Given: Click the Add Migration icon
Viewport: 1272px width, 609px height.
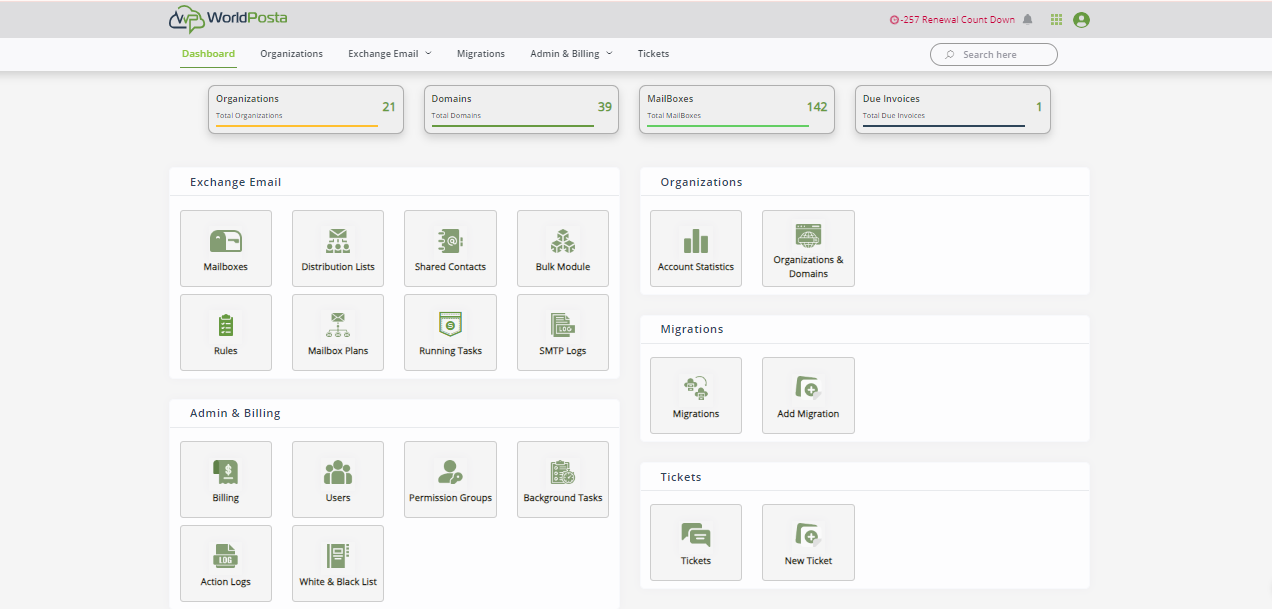Looking at the screenshot, I should tap(808, 389).
